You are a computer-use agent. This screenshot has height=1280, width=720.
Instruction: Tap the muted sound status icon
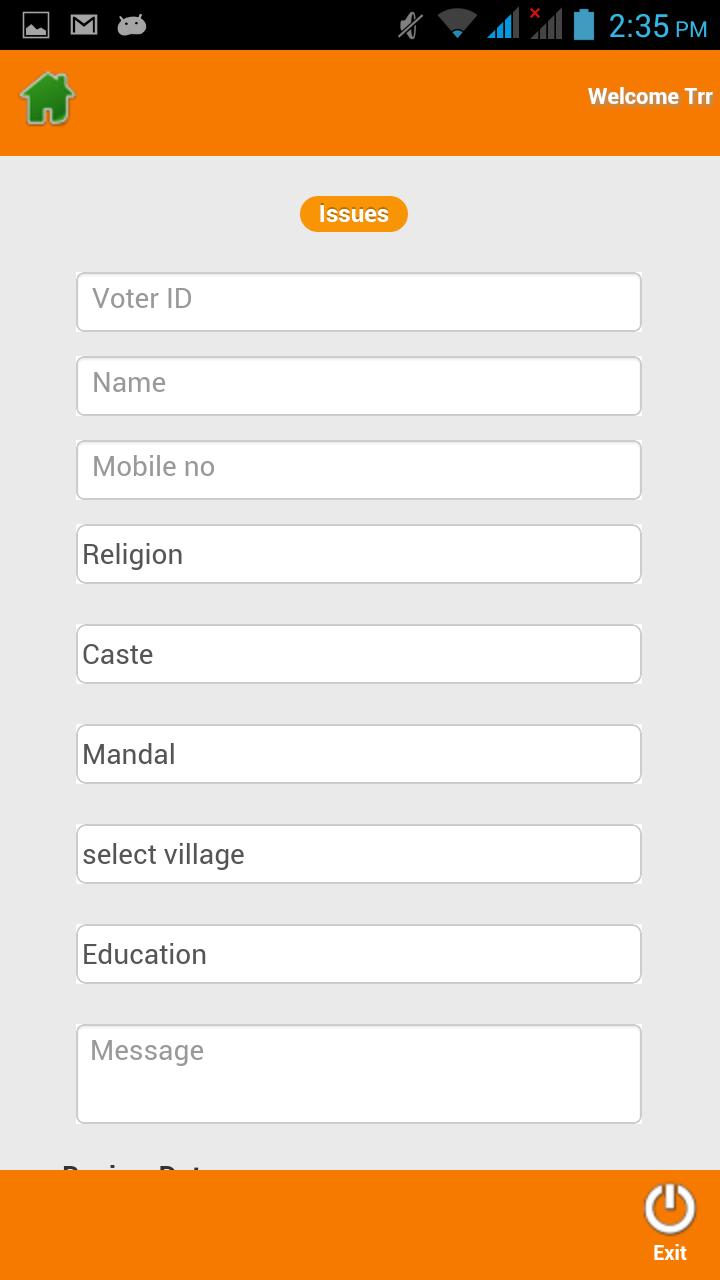410,25
